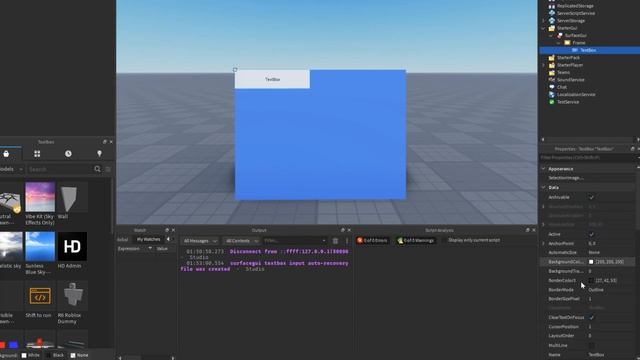Toggle errors filter in Script Analysis
Viewport: 640px width, 360px height.
(x=372, y=241)
